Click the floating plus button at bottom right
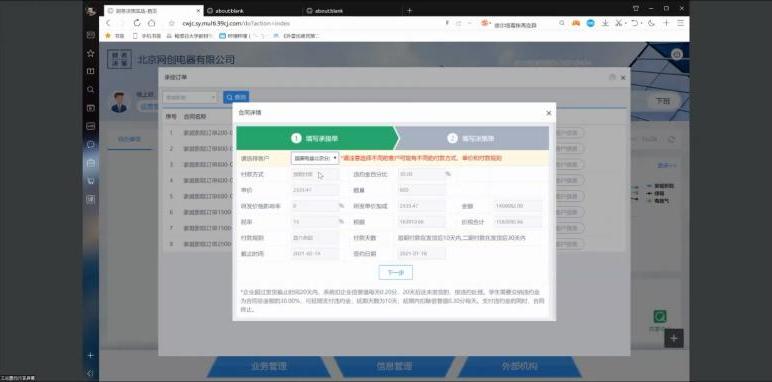772x382 pixels. (674, 338)
